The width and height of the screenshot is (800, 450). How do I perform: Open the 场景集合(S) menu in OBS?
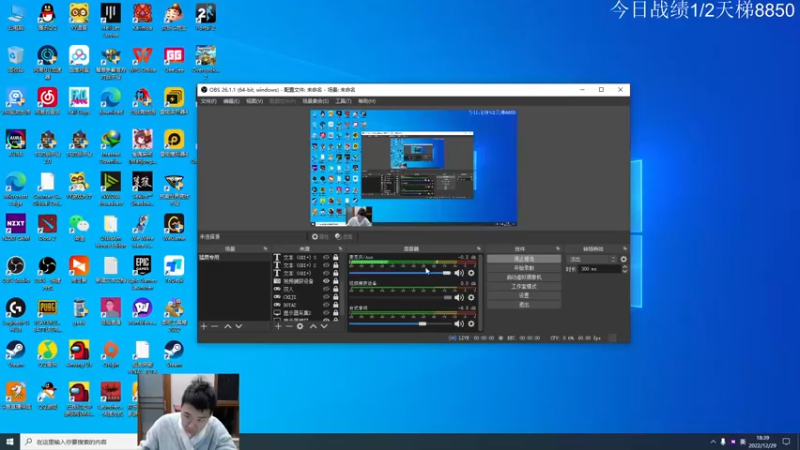click(315, 101)
